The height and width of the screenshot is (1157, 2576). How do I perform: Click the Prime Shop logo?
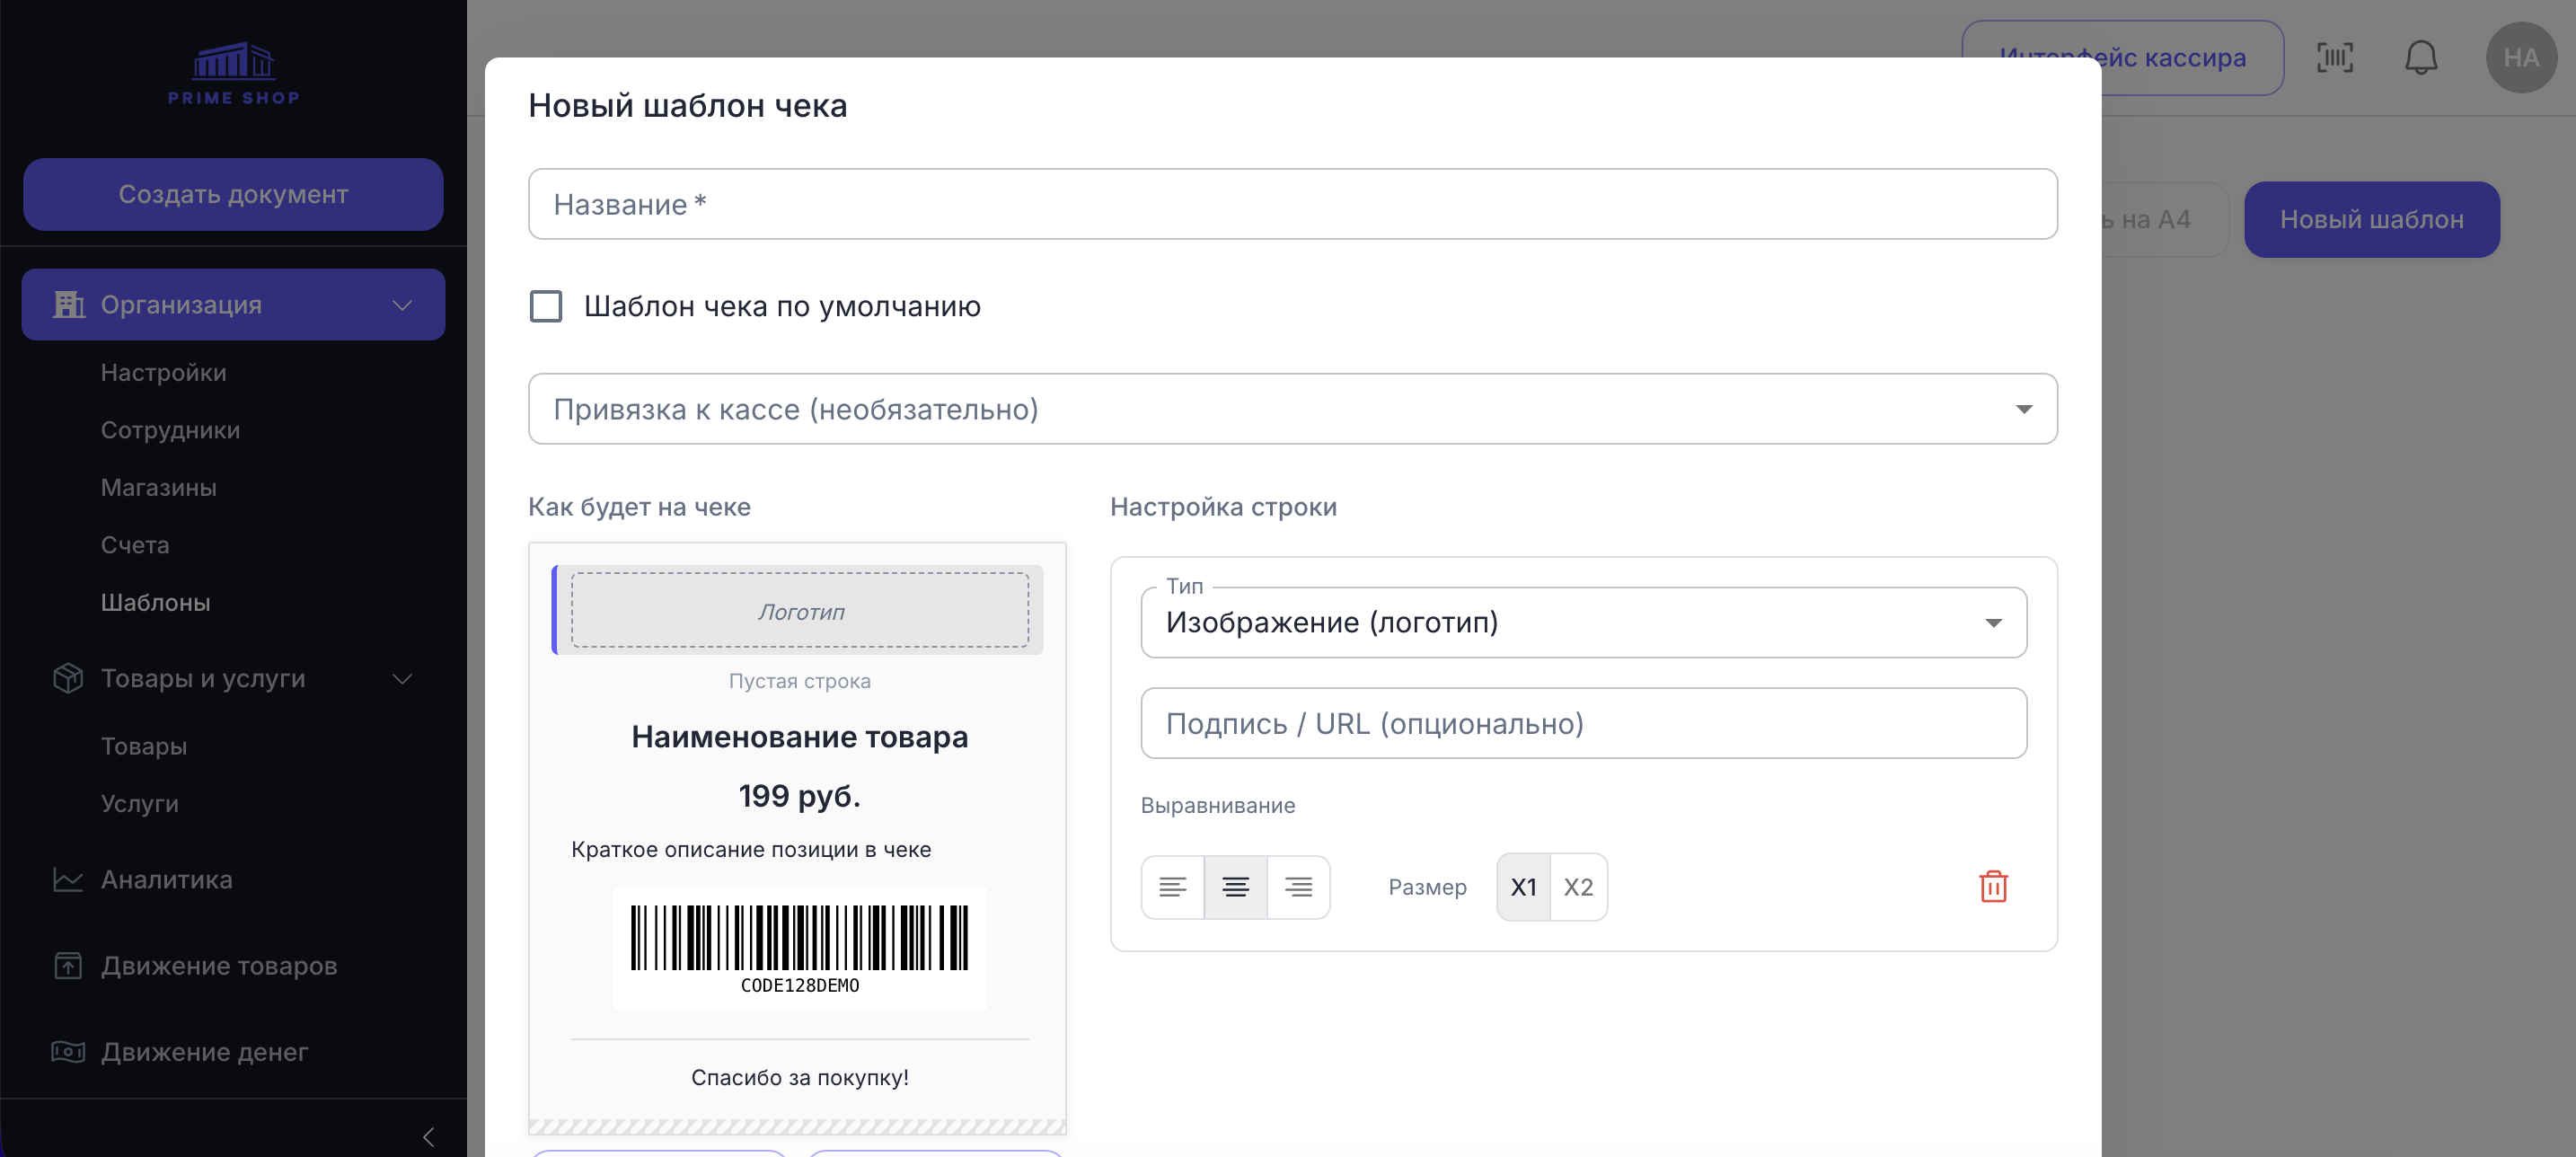(234, 73)
